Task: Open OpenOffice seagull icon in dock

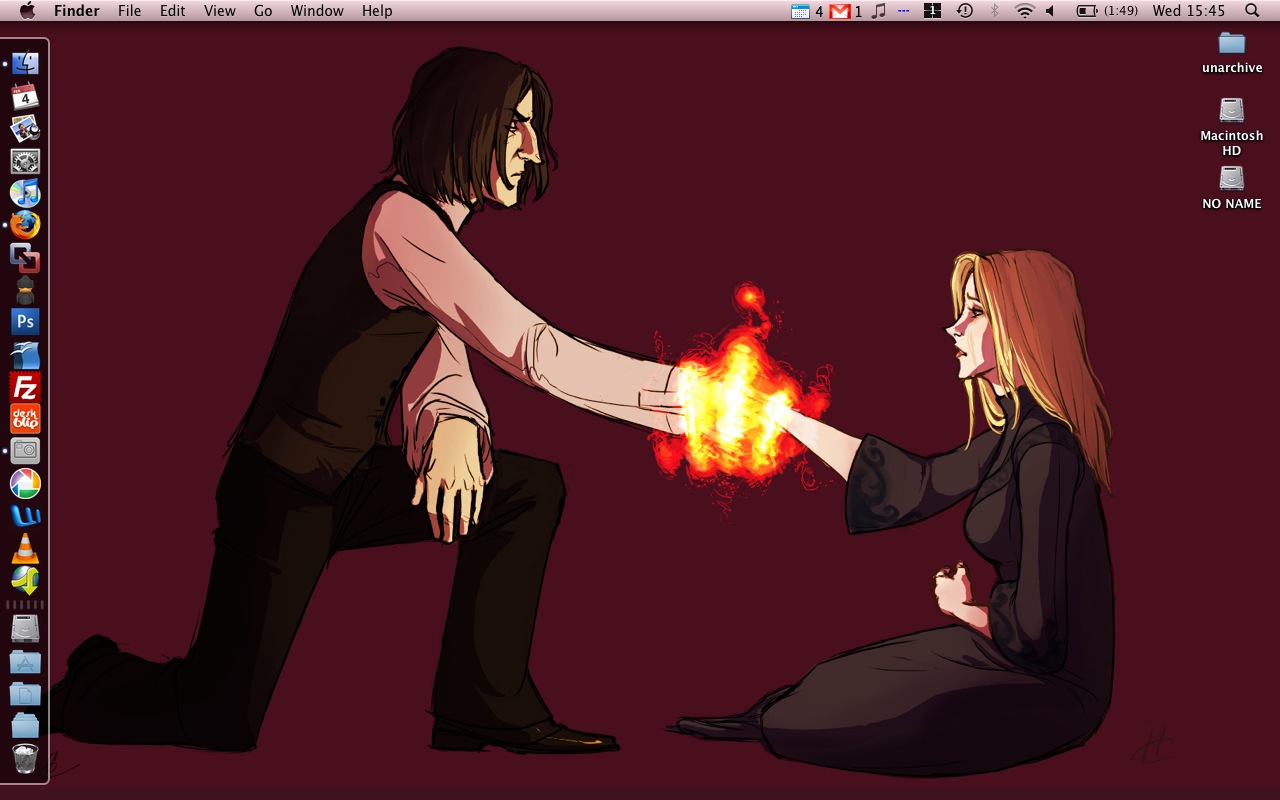Action: pyautogui.click(x=25, y=354)
